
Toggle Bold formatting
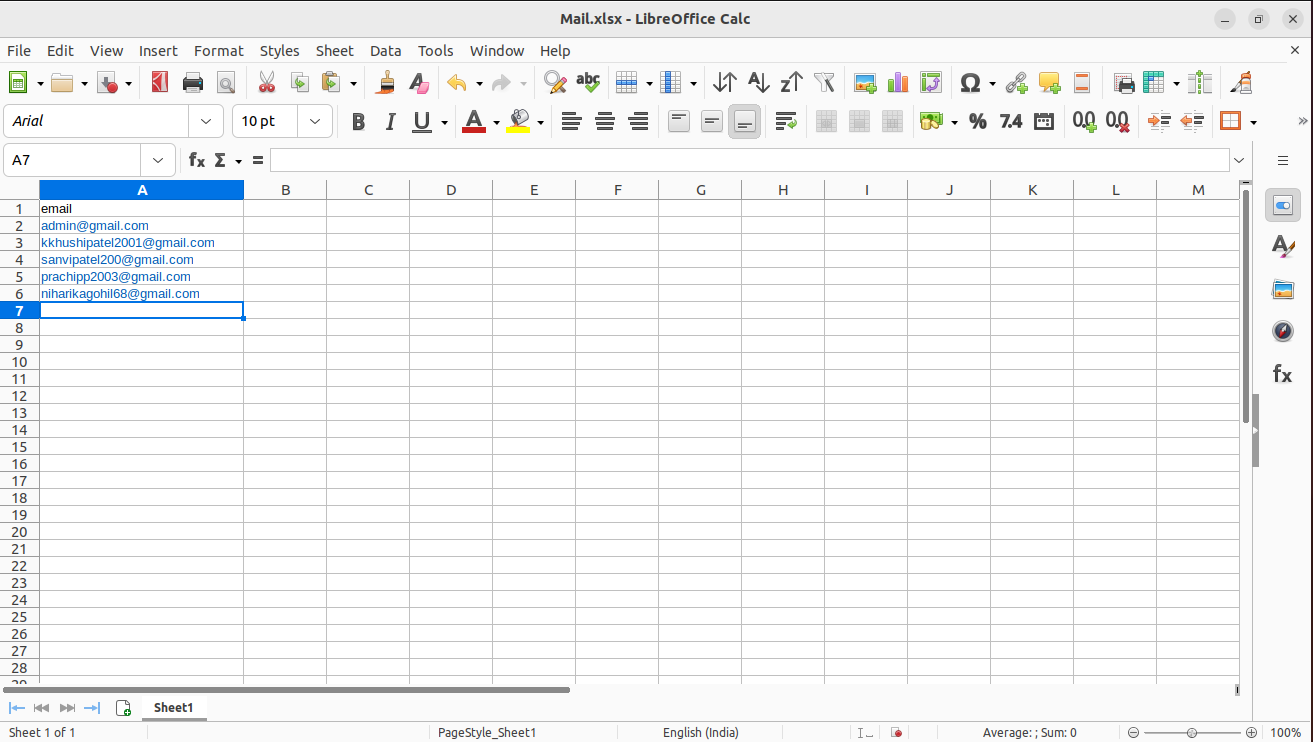[x=358, y=121]
